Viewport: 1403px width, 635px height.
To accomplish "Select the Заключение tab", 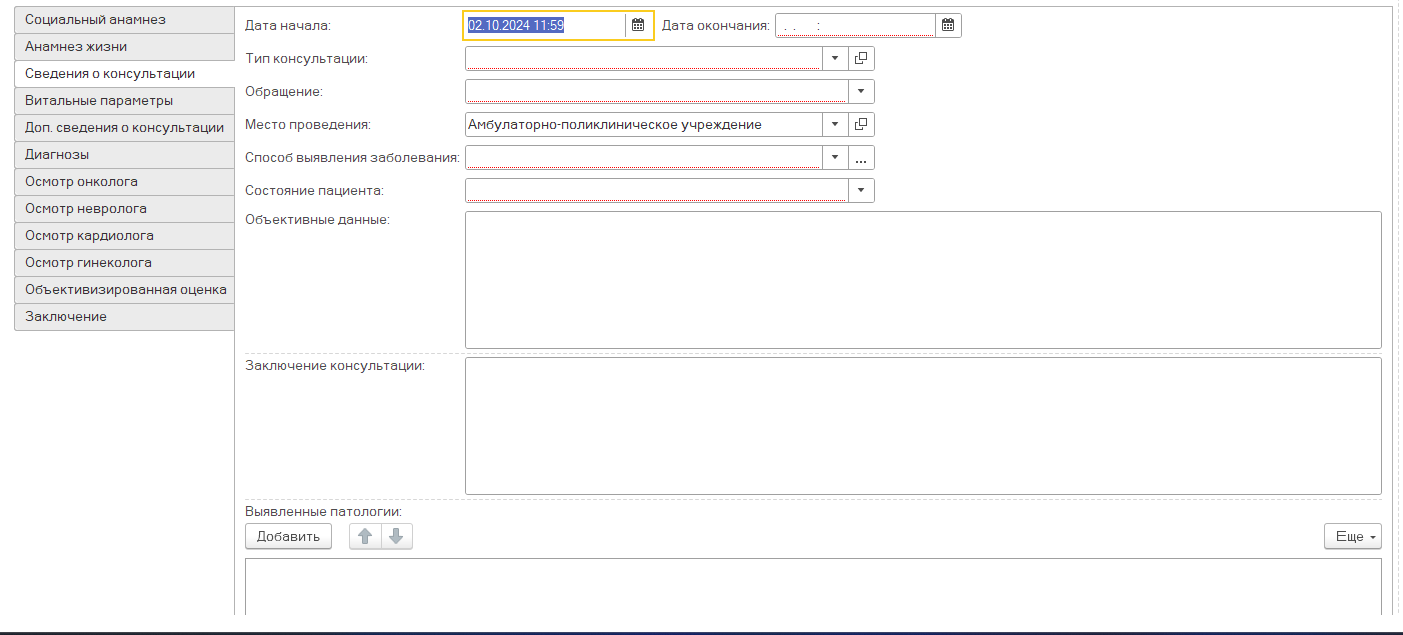I will coord(124,317).
